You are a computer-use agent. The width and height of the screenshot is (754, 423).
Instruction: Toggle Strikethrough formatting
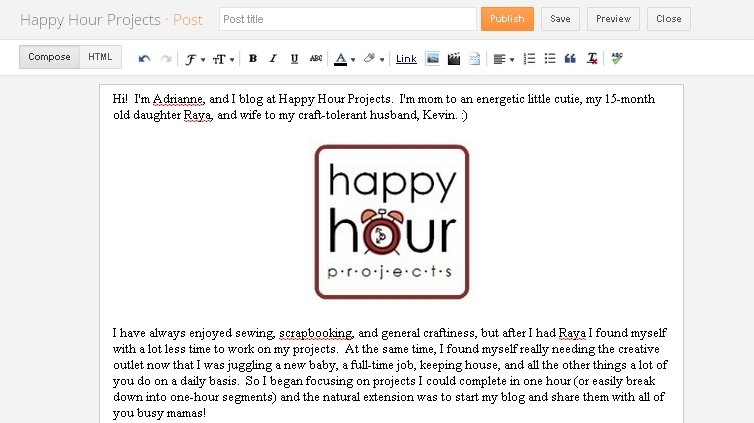[x=316, y=59]
